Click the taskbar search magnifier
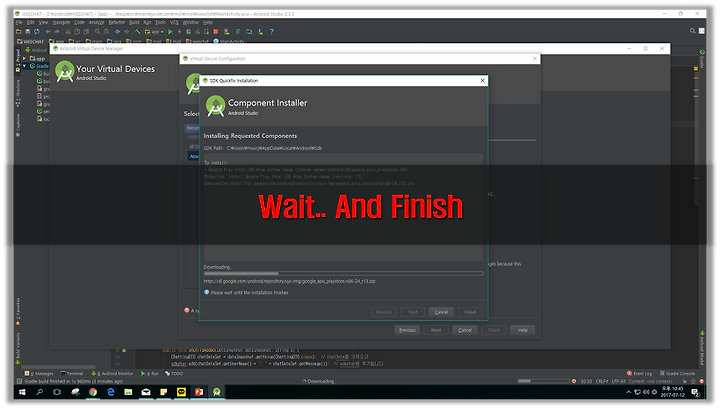Image resolution: width=720 pixels, height=409 pixels. (39, 392)
